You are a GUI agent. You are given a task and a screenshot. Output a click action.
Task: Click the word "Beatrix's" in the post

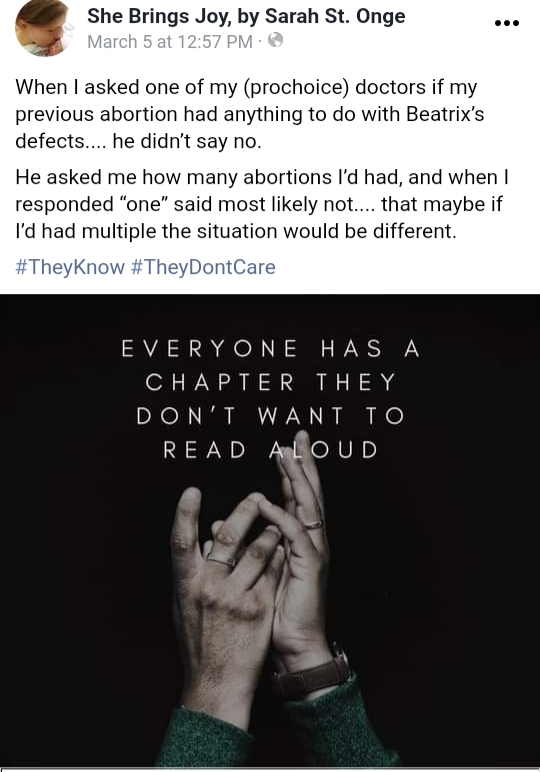(x=445, y=114)
